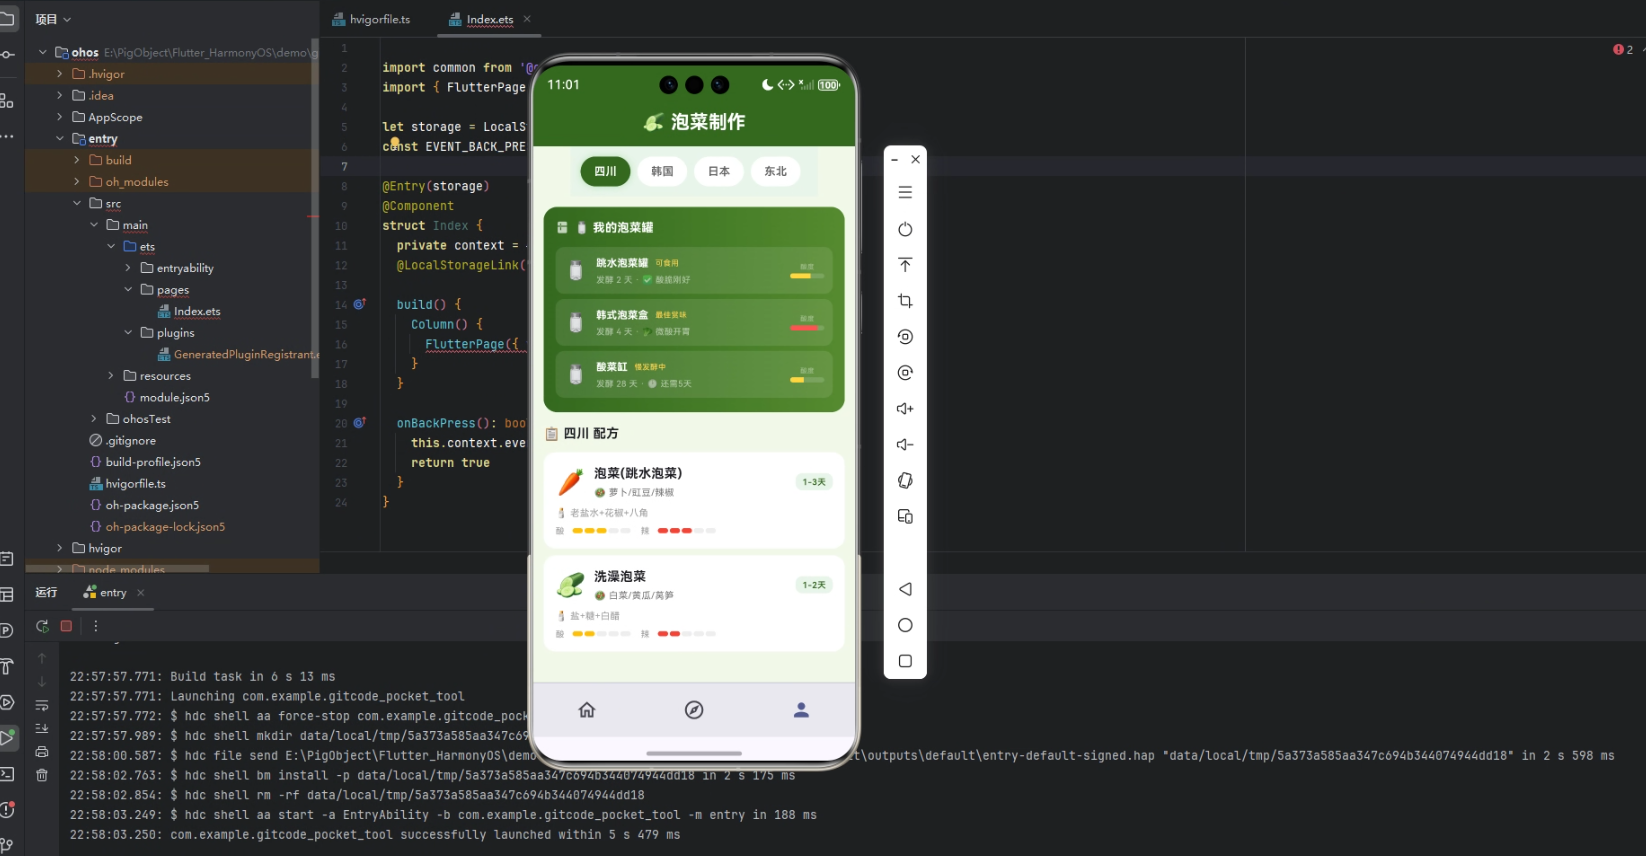This screenshot has height=856, width=1646.
Task: Expand the resources folder
Action: [111, 376]
